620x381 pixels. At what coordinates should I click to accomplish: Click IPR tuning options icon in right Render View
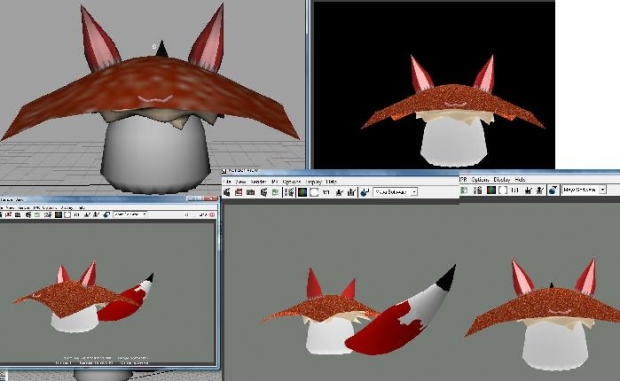tap(553, 190)
